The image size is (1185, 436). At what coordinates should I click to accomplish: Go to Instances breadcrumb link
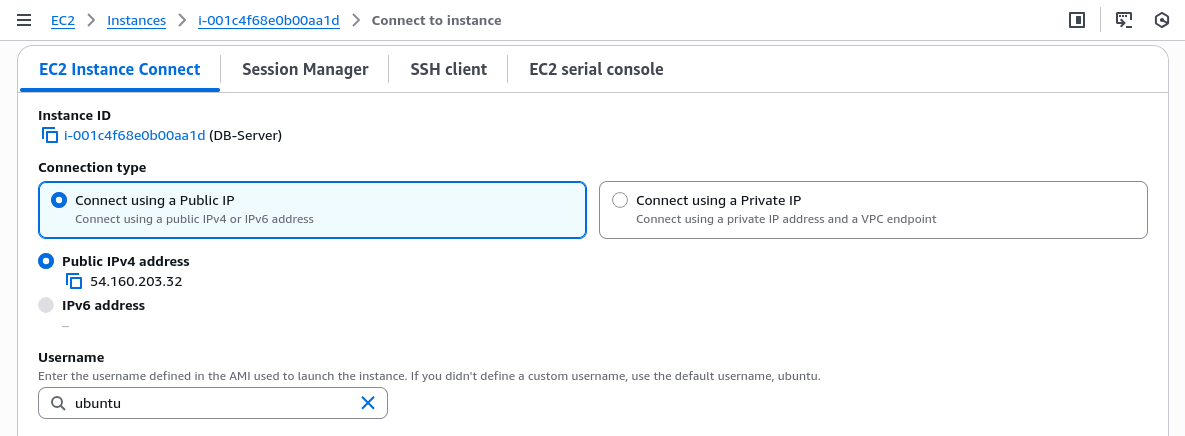point(136,20)
